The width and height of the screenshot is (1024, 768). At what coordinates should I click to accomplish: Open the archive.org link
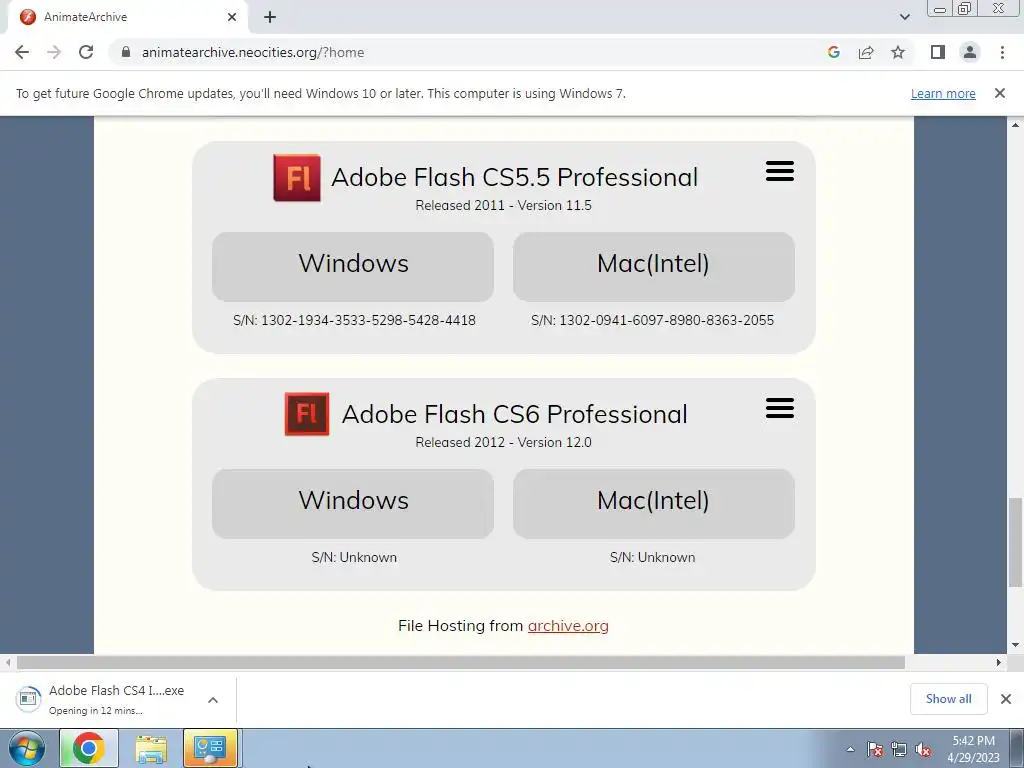click(x=568, y=626)
